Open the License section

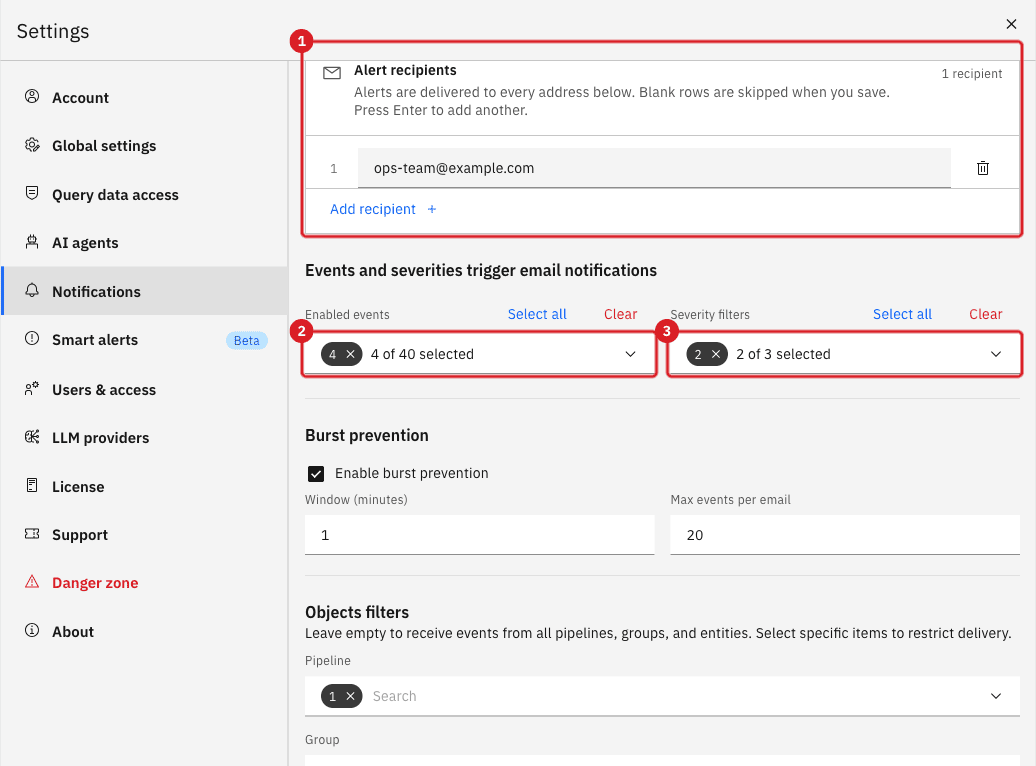144,486
